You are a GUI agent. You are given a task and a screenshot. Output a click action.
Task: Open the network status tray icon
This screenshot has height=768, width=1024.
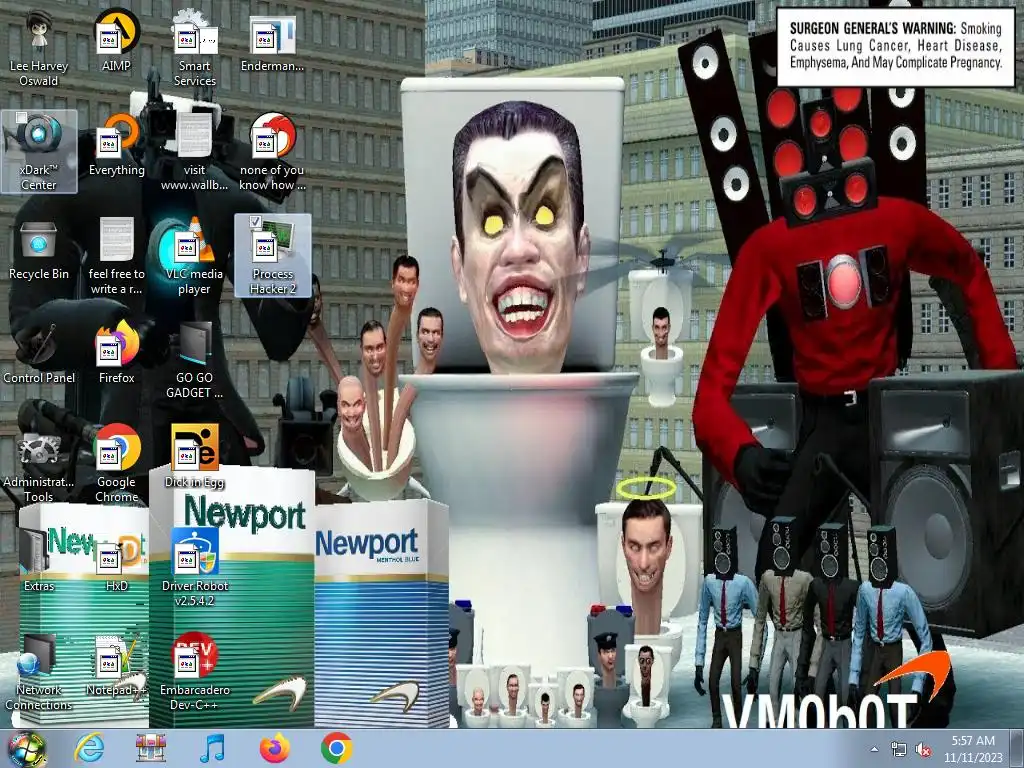(899, 750)
